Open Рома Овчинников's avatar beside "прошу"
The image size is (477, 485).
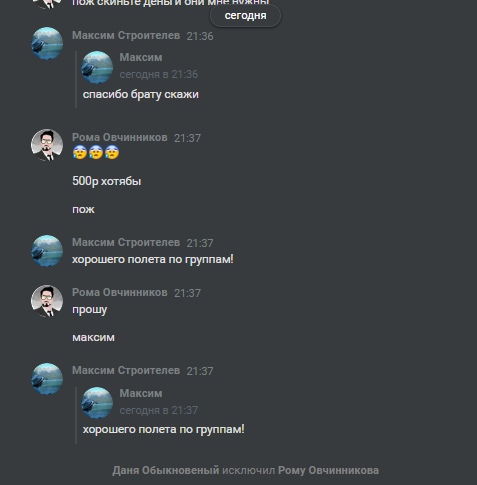point(47,301)
